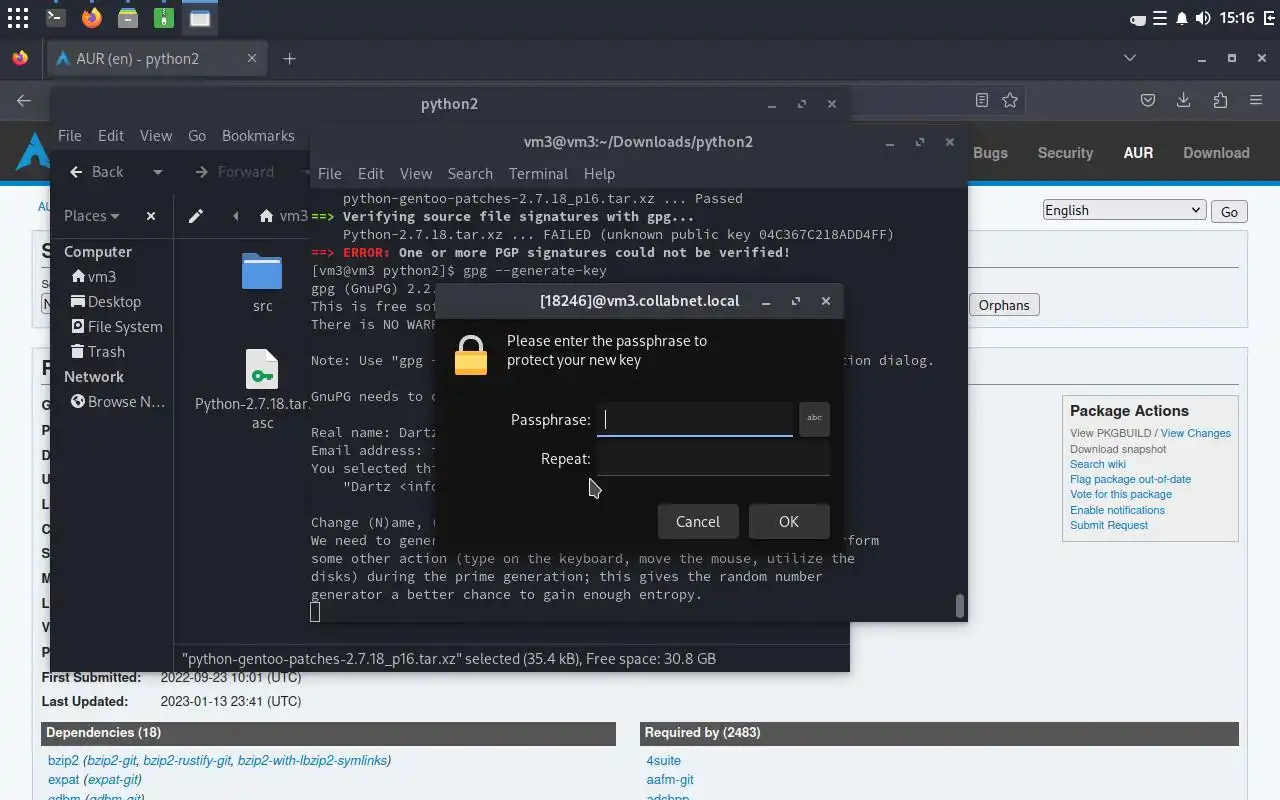Select vm3 home in Places sidebar
This screenshot has width=1280, height=800.
(x=93, y=276)
